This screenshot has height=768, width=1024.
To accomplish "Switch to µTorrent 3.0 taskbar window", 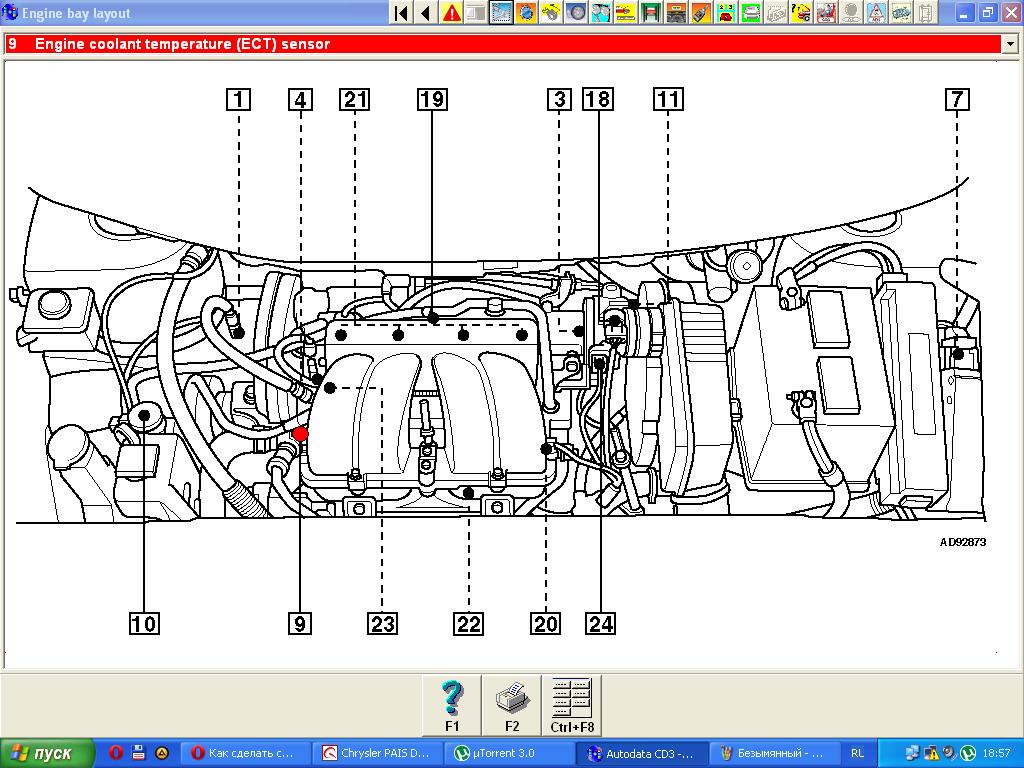I will coord(510,753).
